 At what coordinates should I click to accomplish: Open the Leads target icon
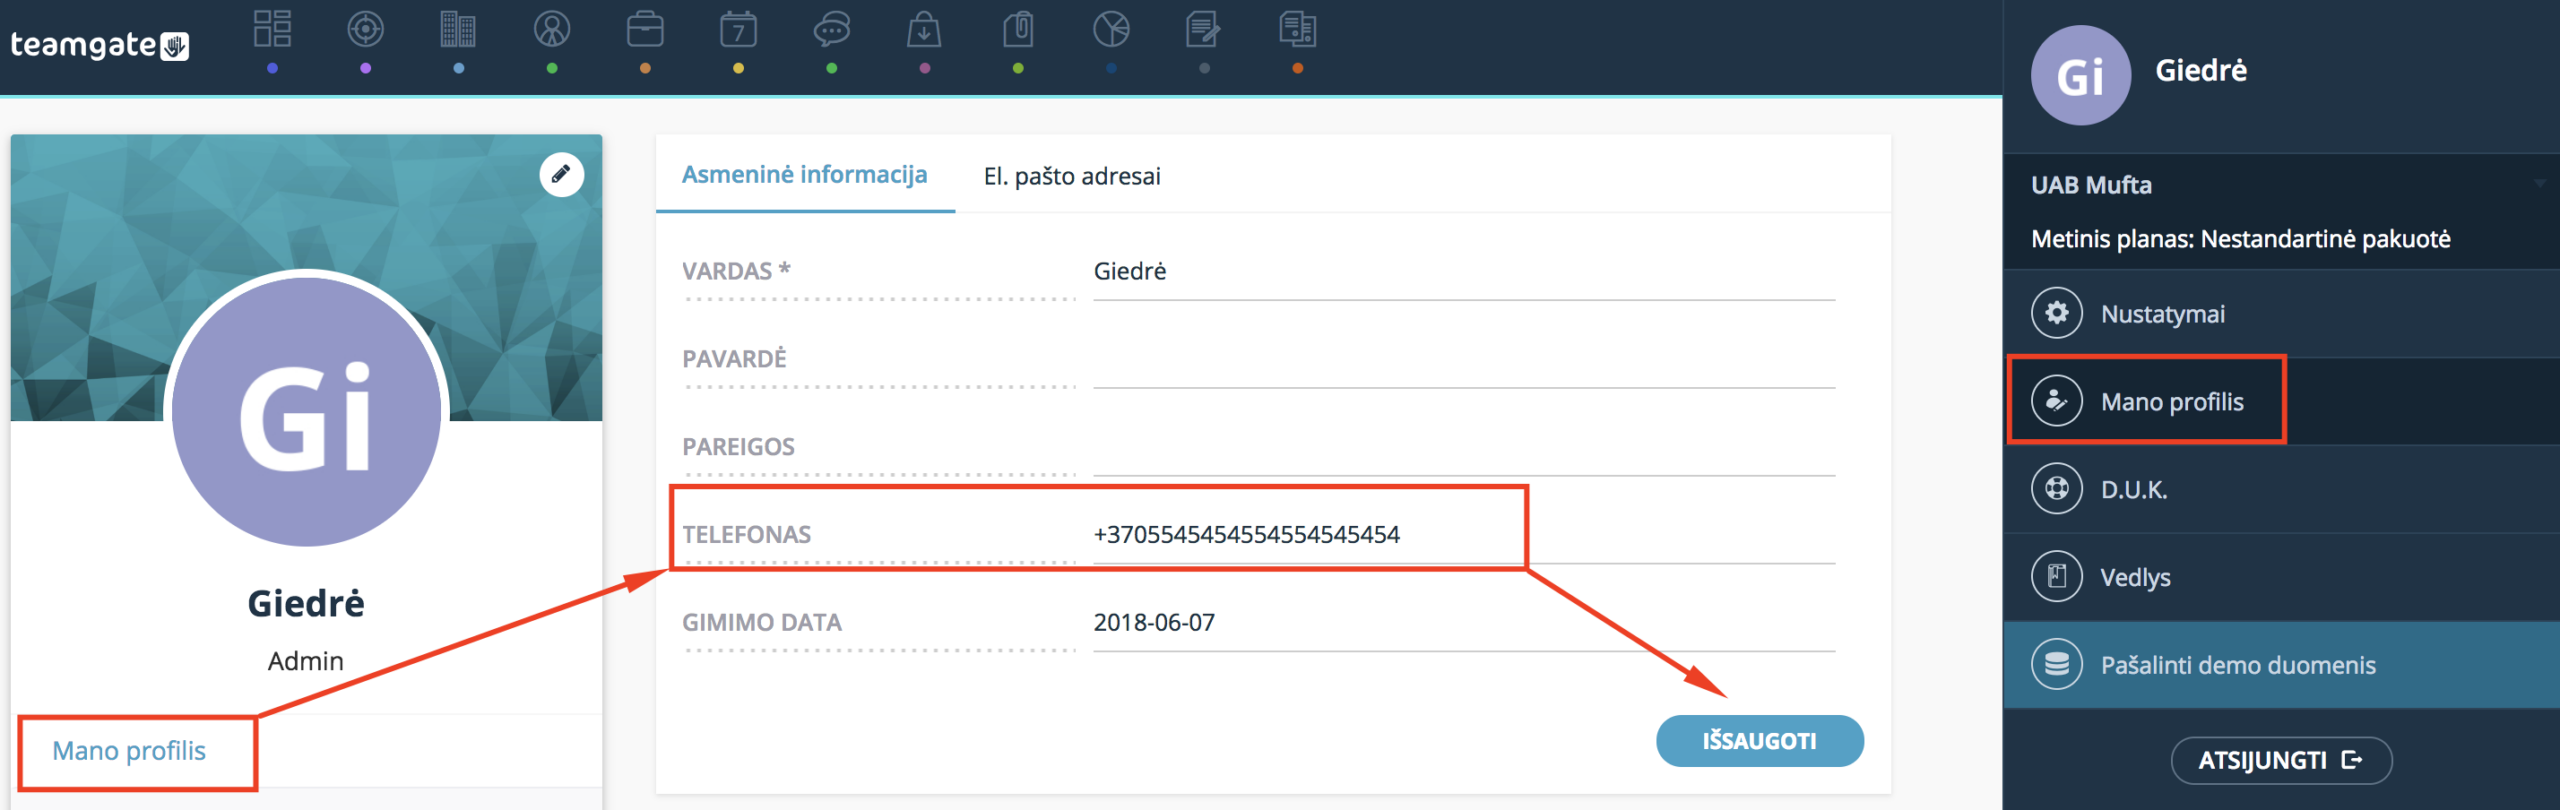point(365,29)
